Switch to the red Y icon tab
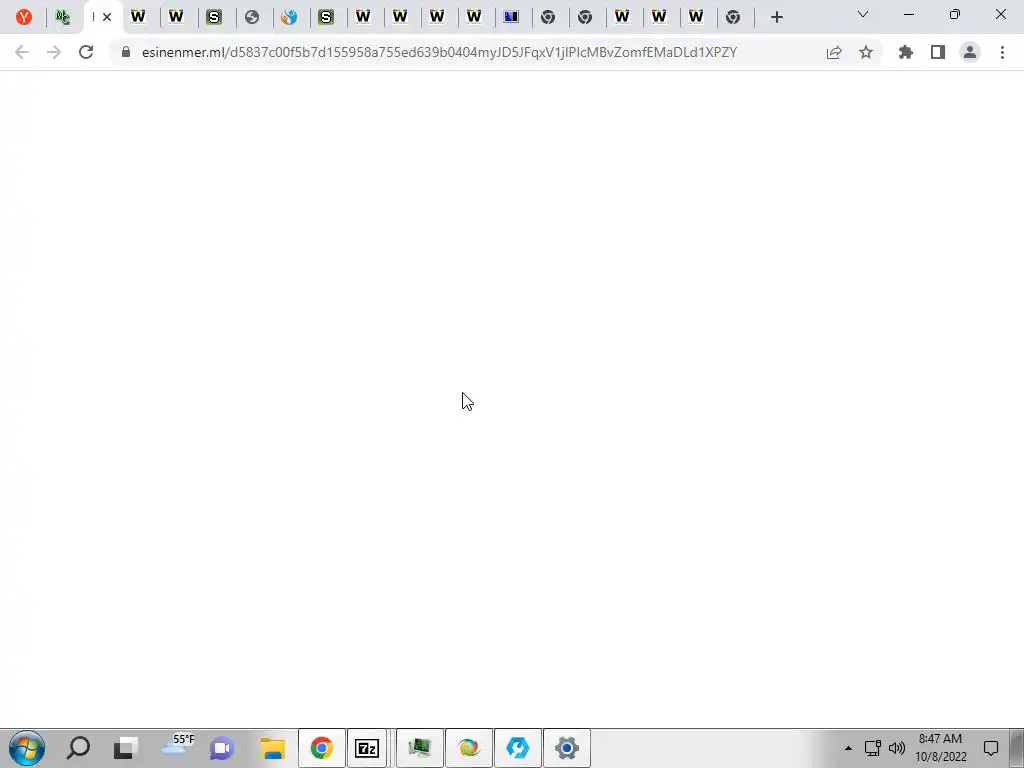Viewport: 1024px width, 768px height. point(24,17)
